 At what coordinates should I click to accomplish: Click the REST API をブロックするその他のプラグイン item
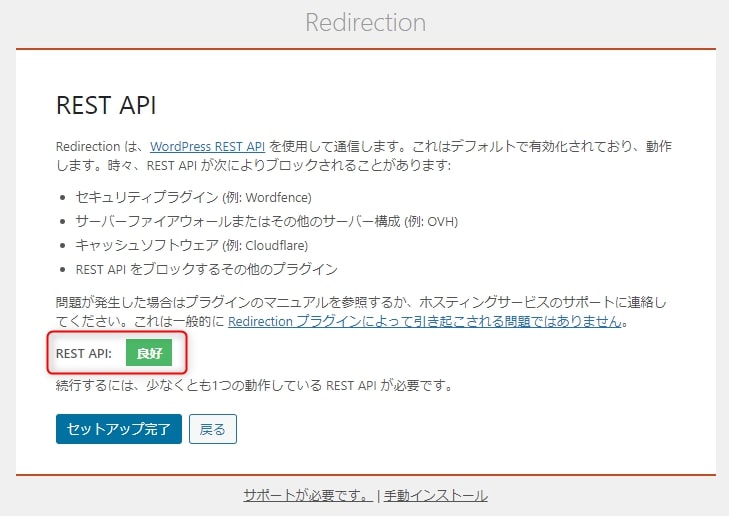(206, 269)
